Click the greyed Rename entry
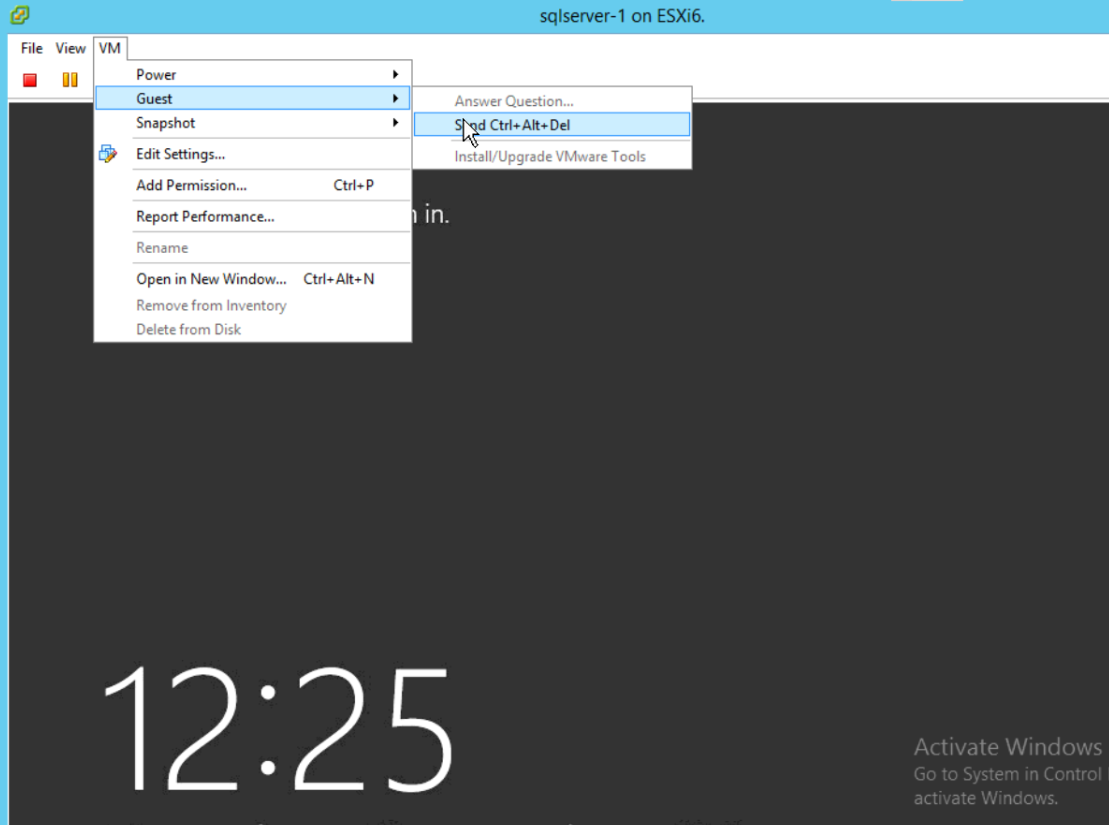The height and width of the screenshot is (825, 1109). 252,248
